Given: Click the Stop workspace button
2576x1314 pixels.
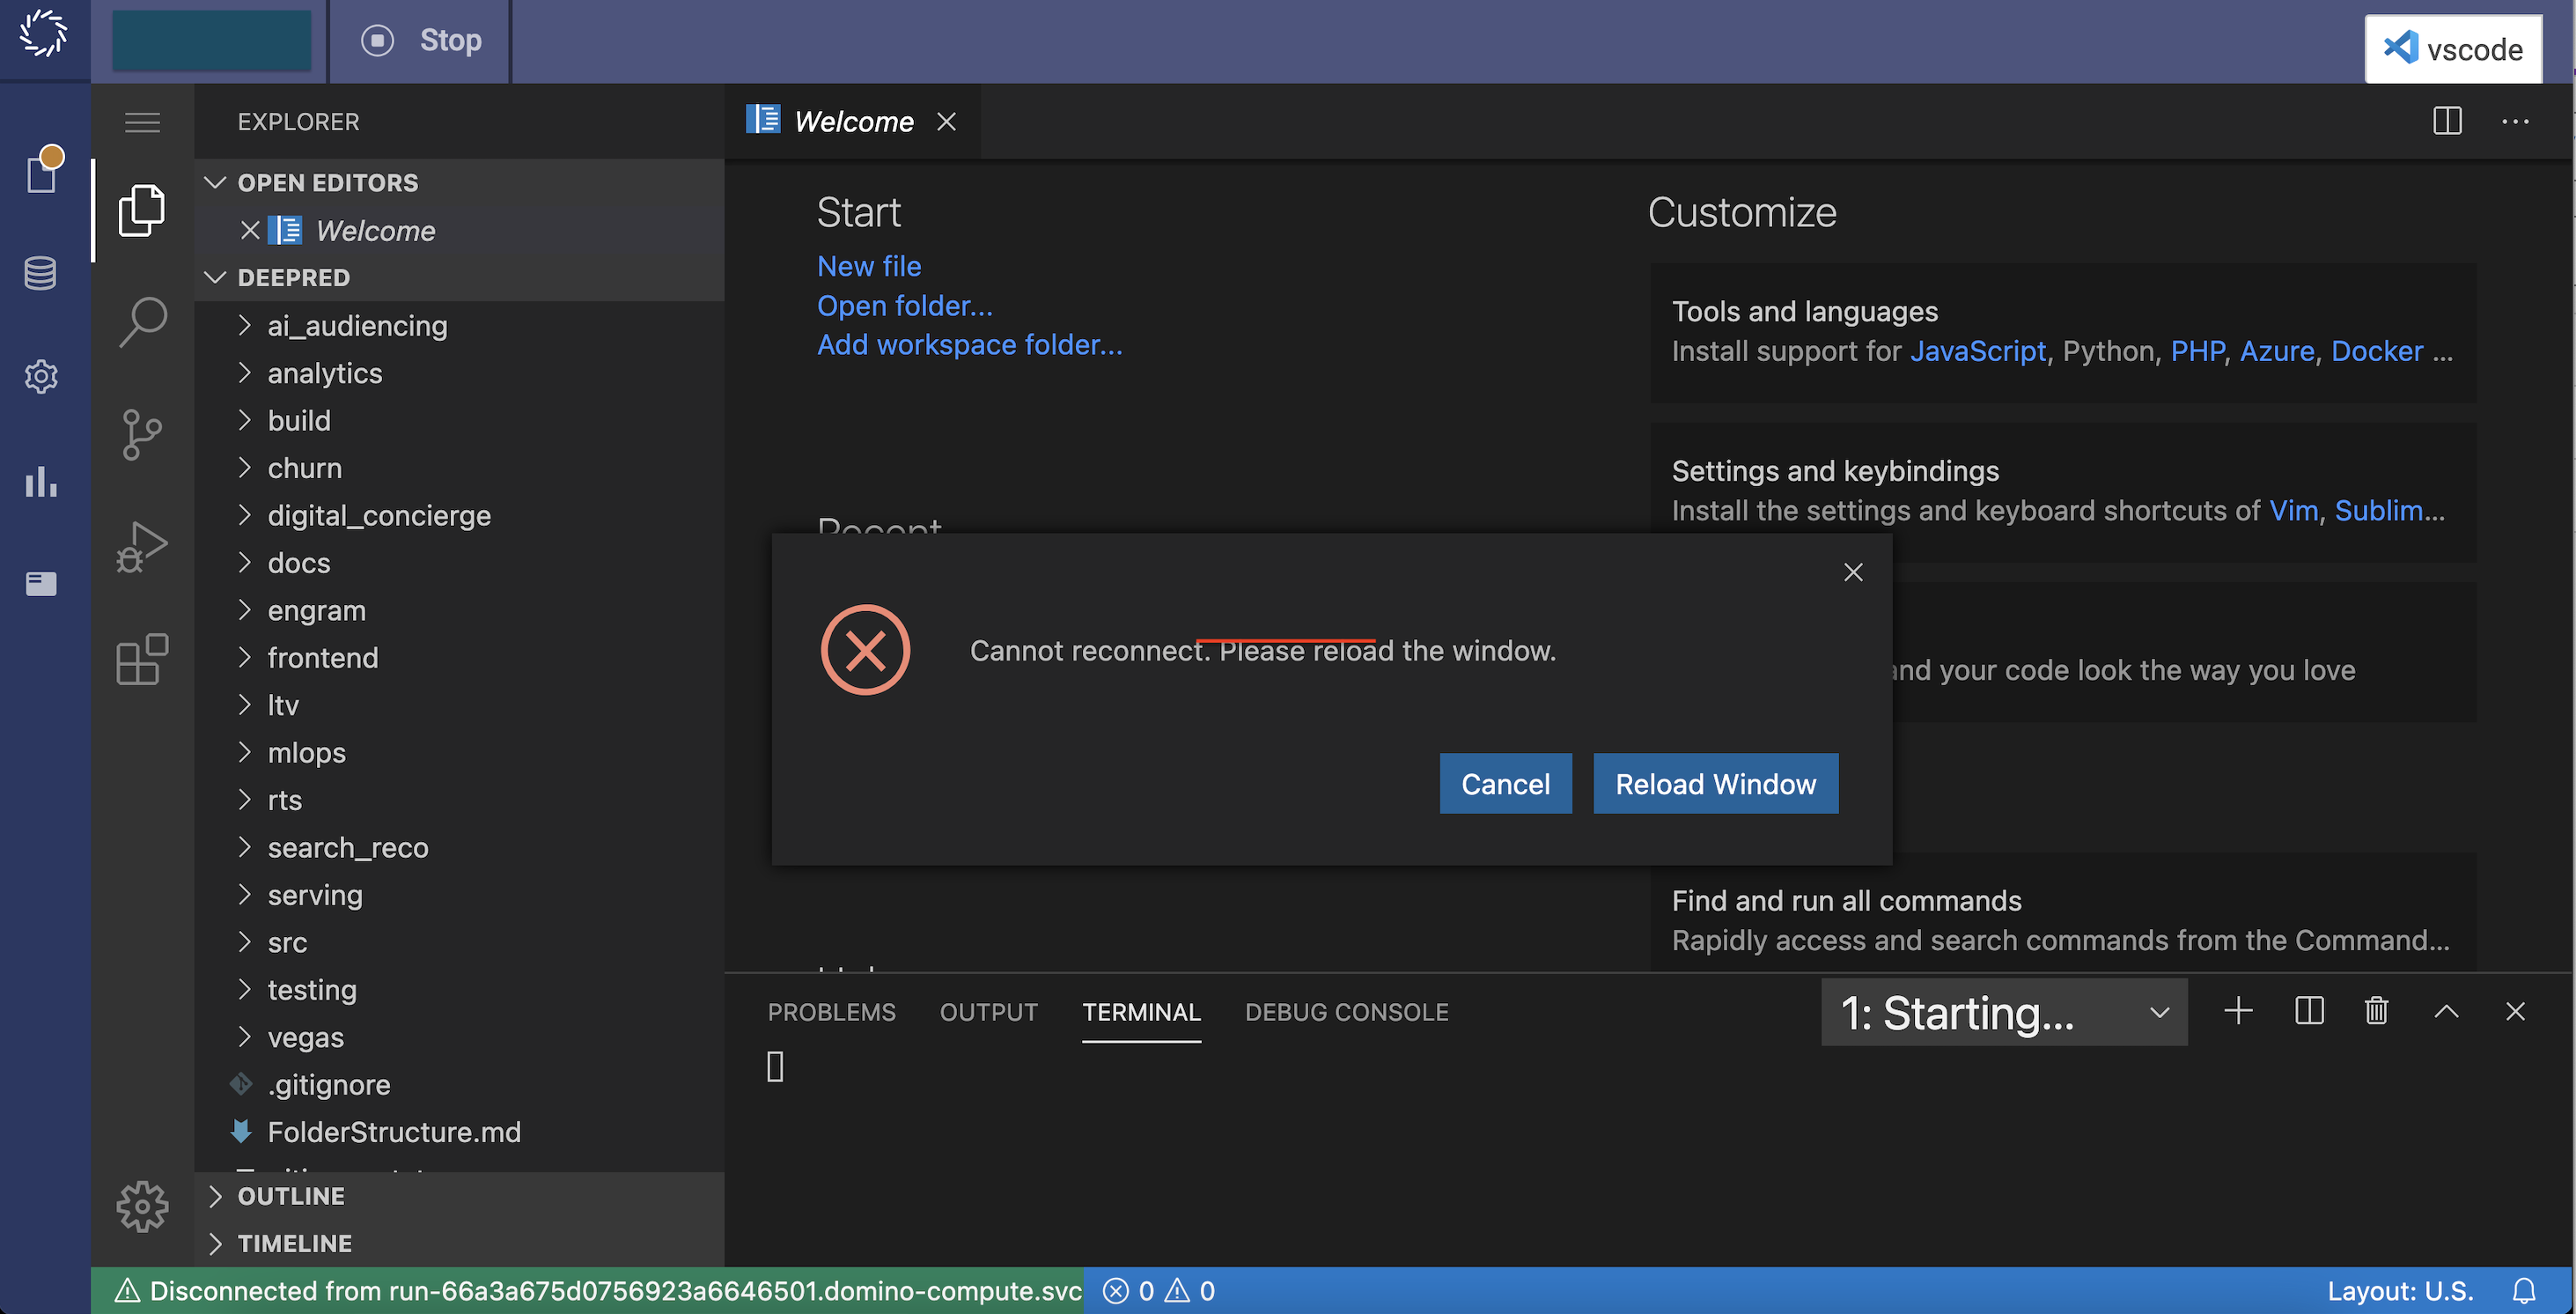Looking at the screenshot, I should [x=420, y=40].
